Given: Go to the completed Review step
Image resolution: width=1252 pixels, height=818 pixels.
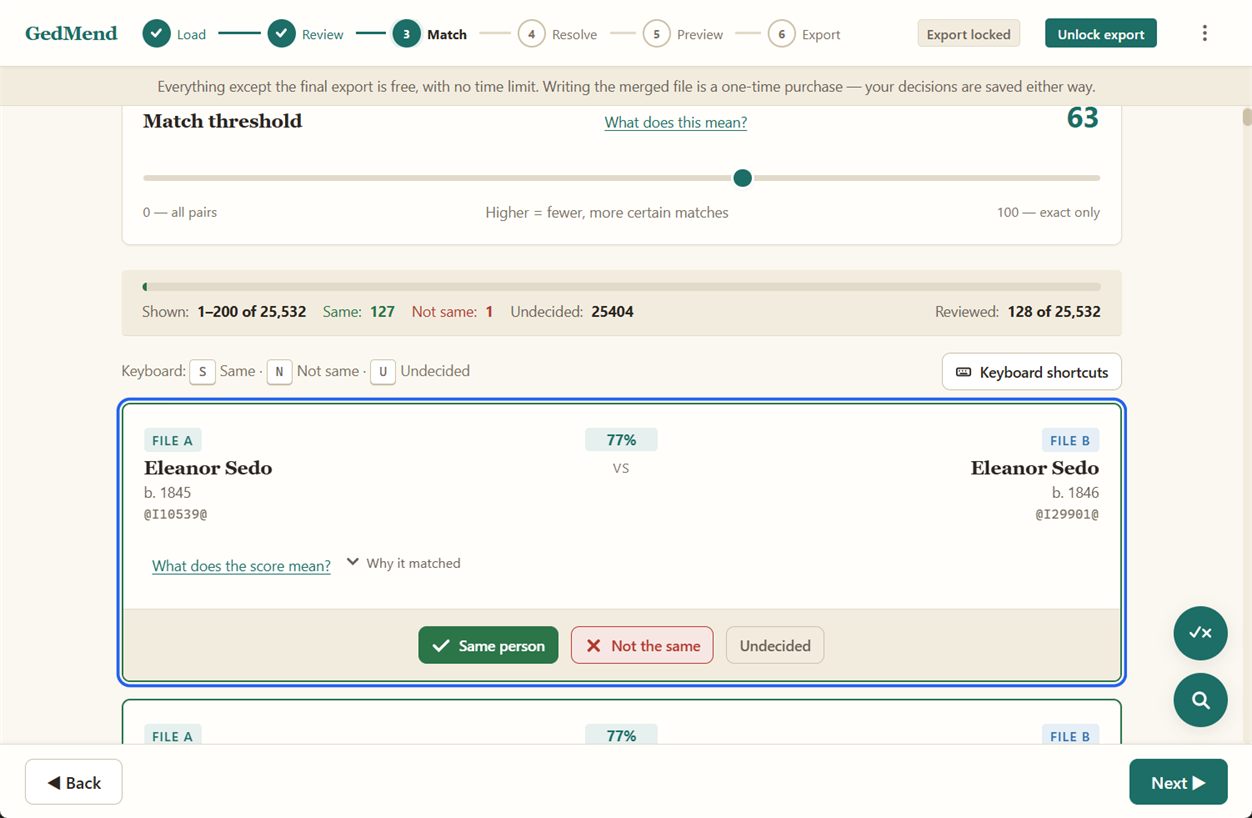Looking at the screenshot, I should tap(306, 34).
